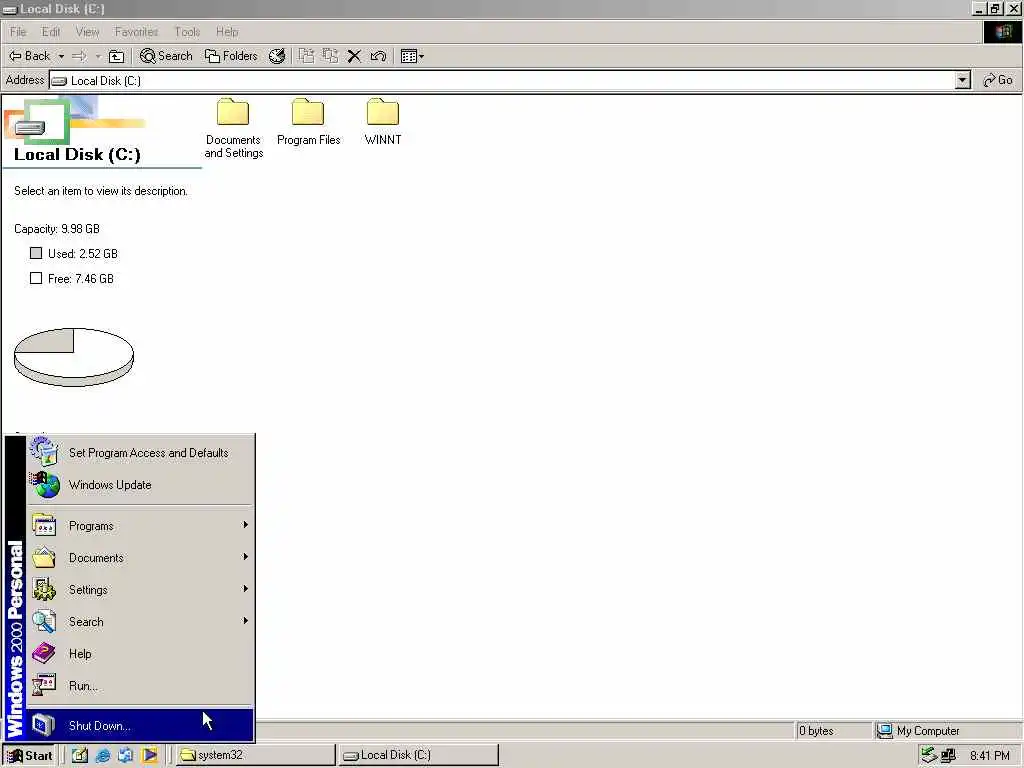Click the Undo toolbar icon
Viewport: 1024px width, 768px height.
click(378, 56)
